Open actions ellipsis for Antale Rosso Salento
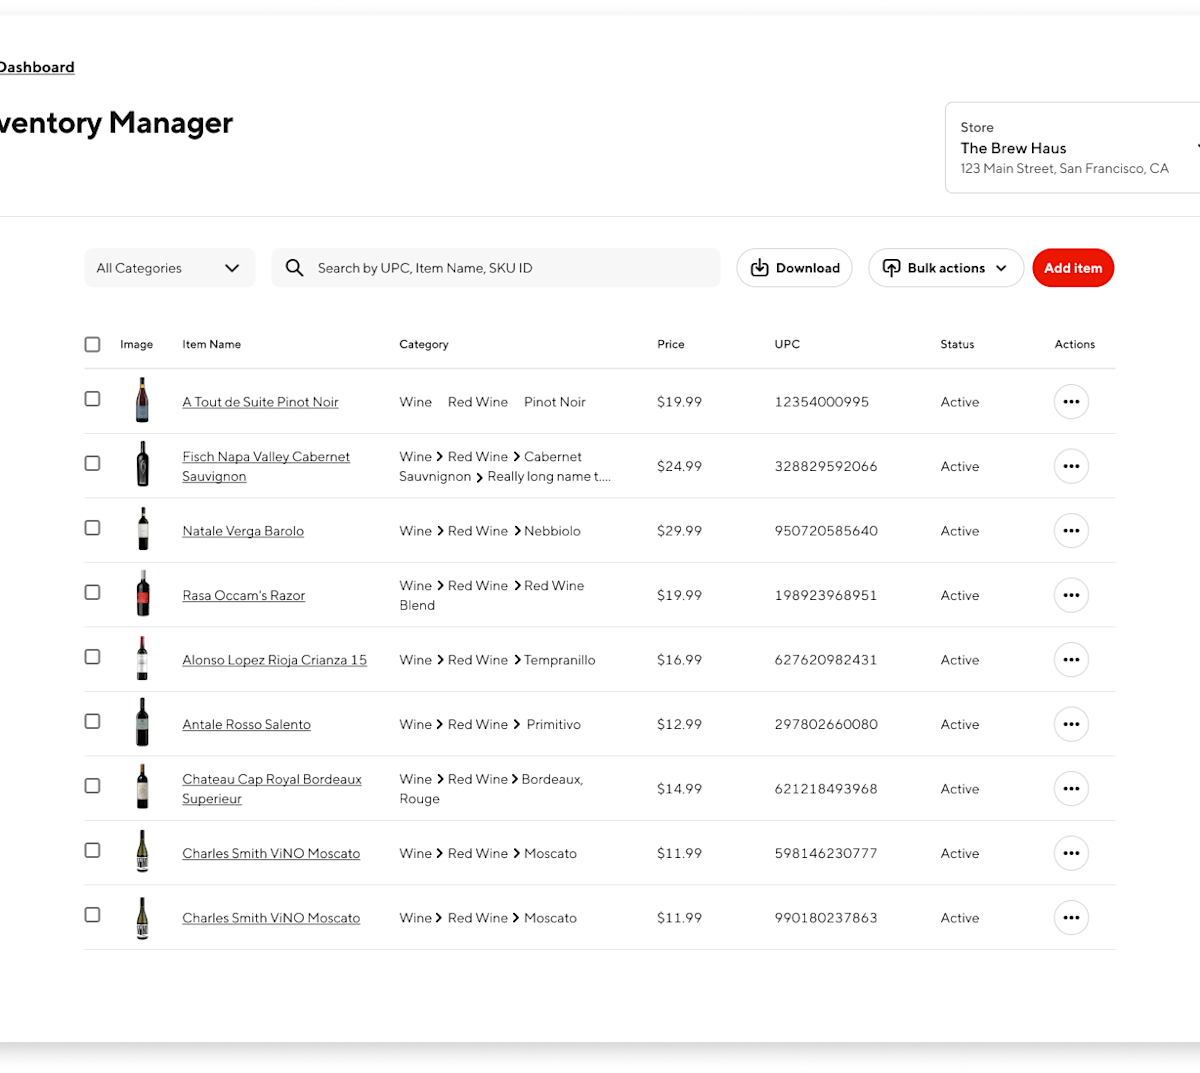This screenshot has width=1200, height=1073. [1071, 723]
